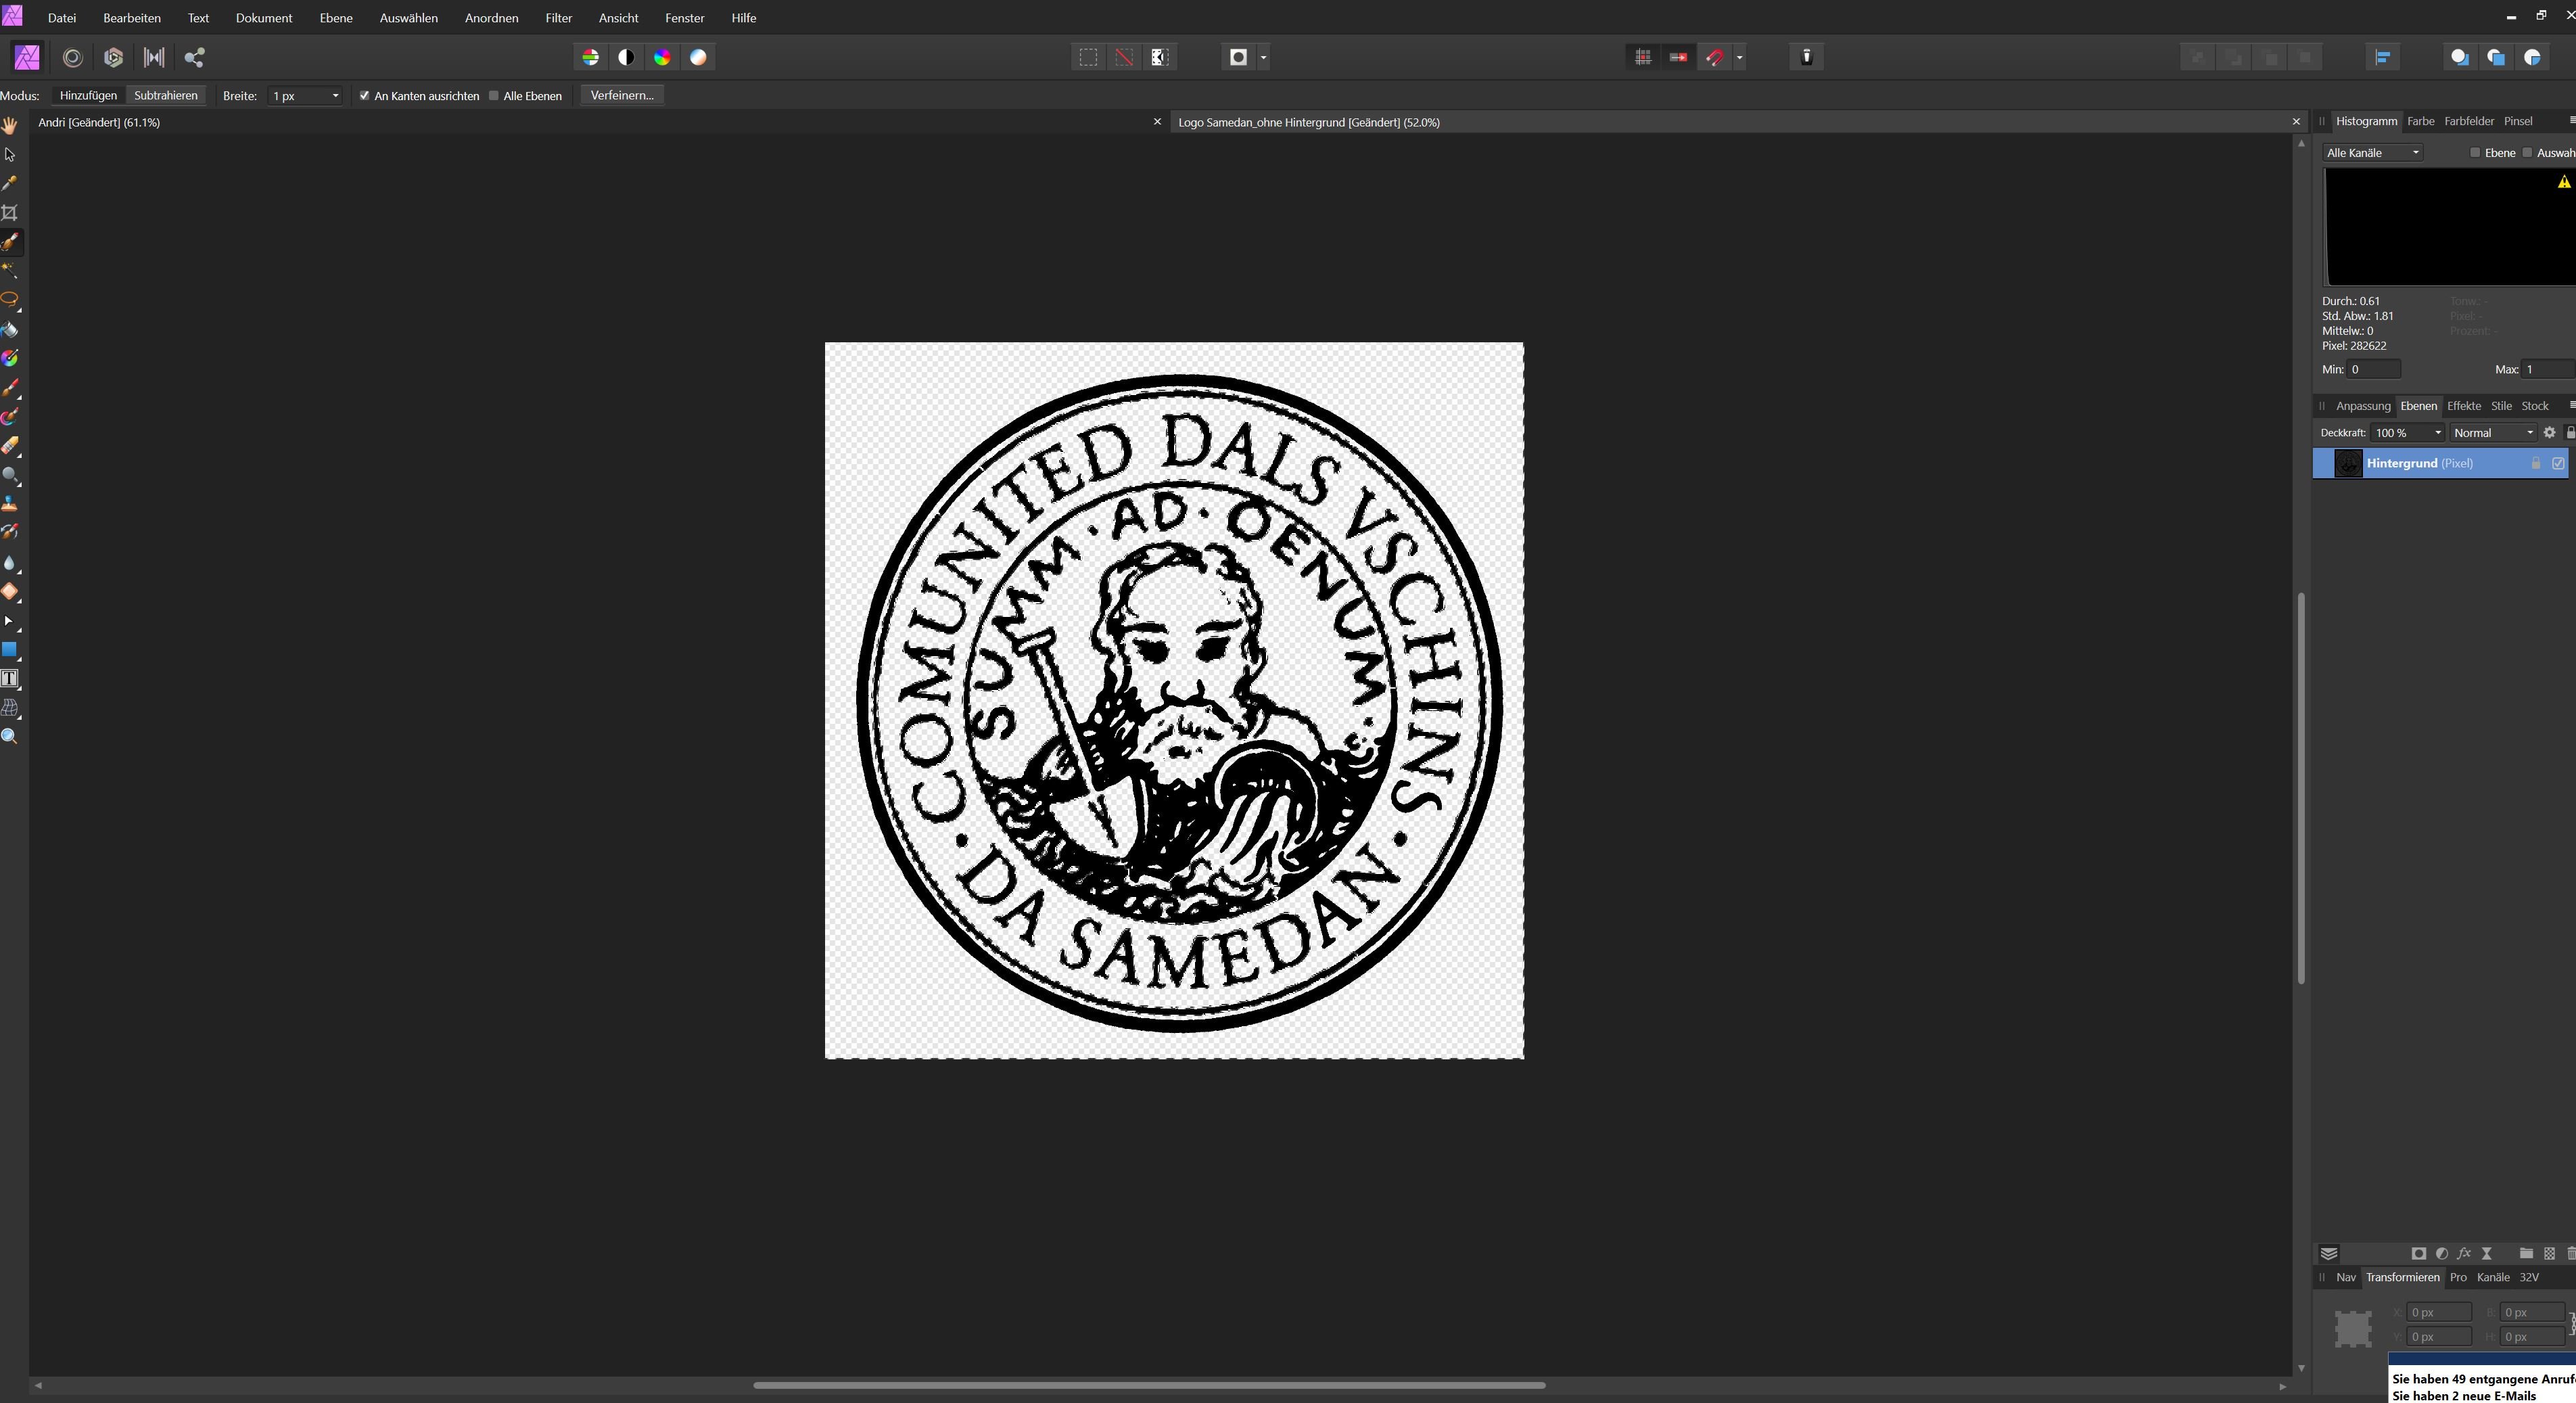Select the 'Subtrahieren' mode button

pyautogui.click(x=166, y=95)
